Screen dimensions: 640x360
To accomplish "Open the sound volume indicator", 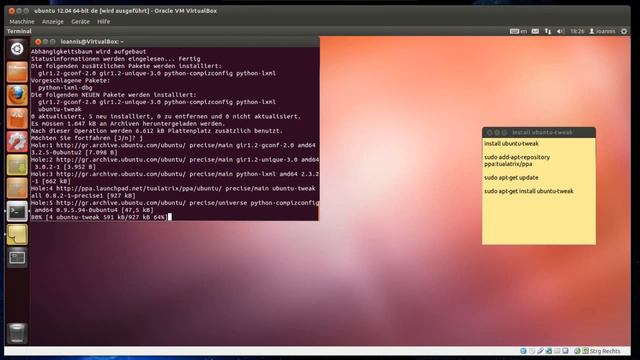I will [560, 31].
